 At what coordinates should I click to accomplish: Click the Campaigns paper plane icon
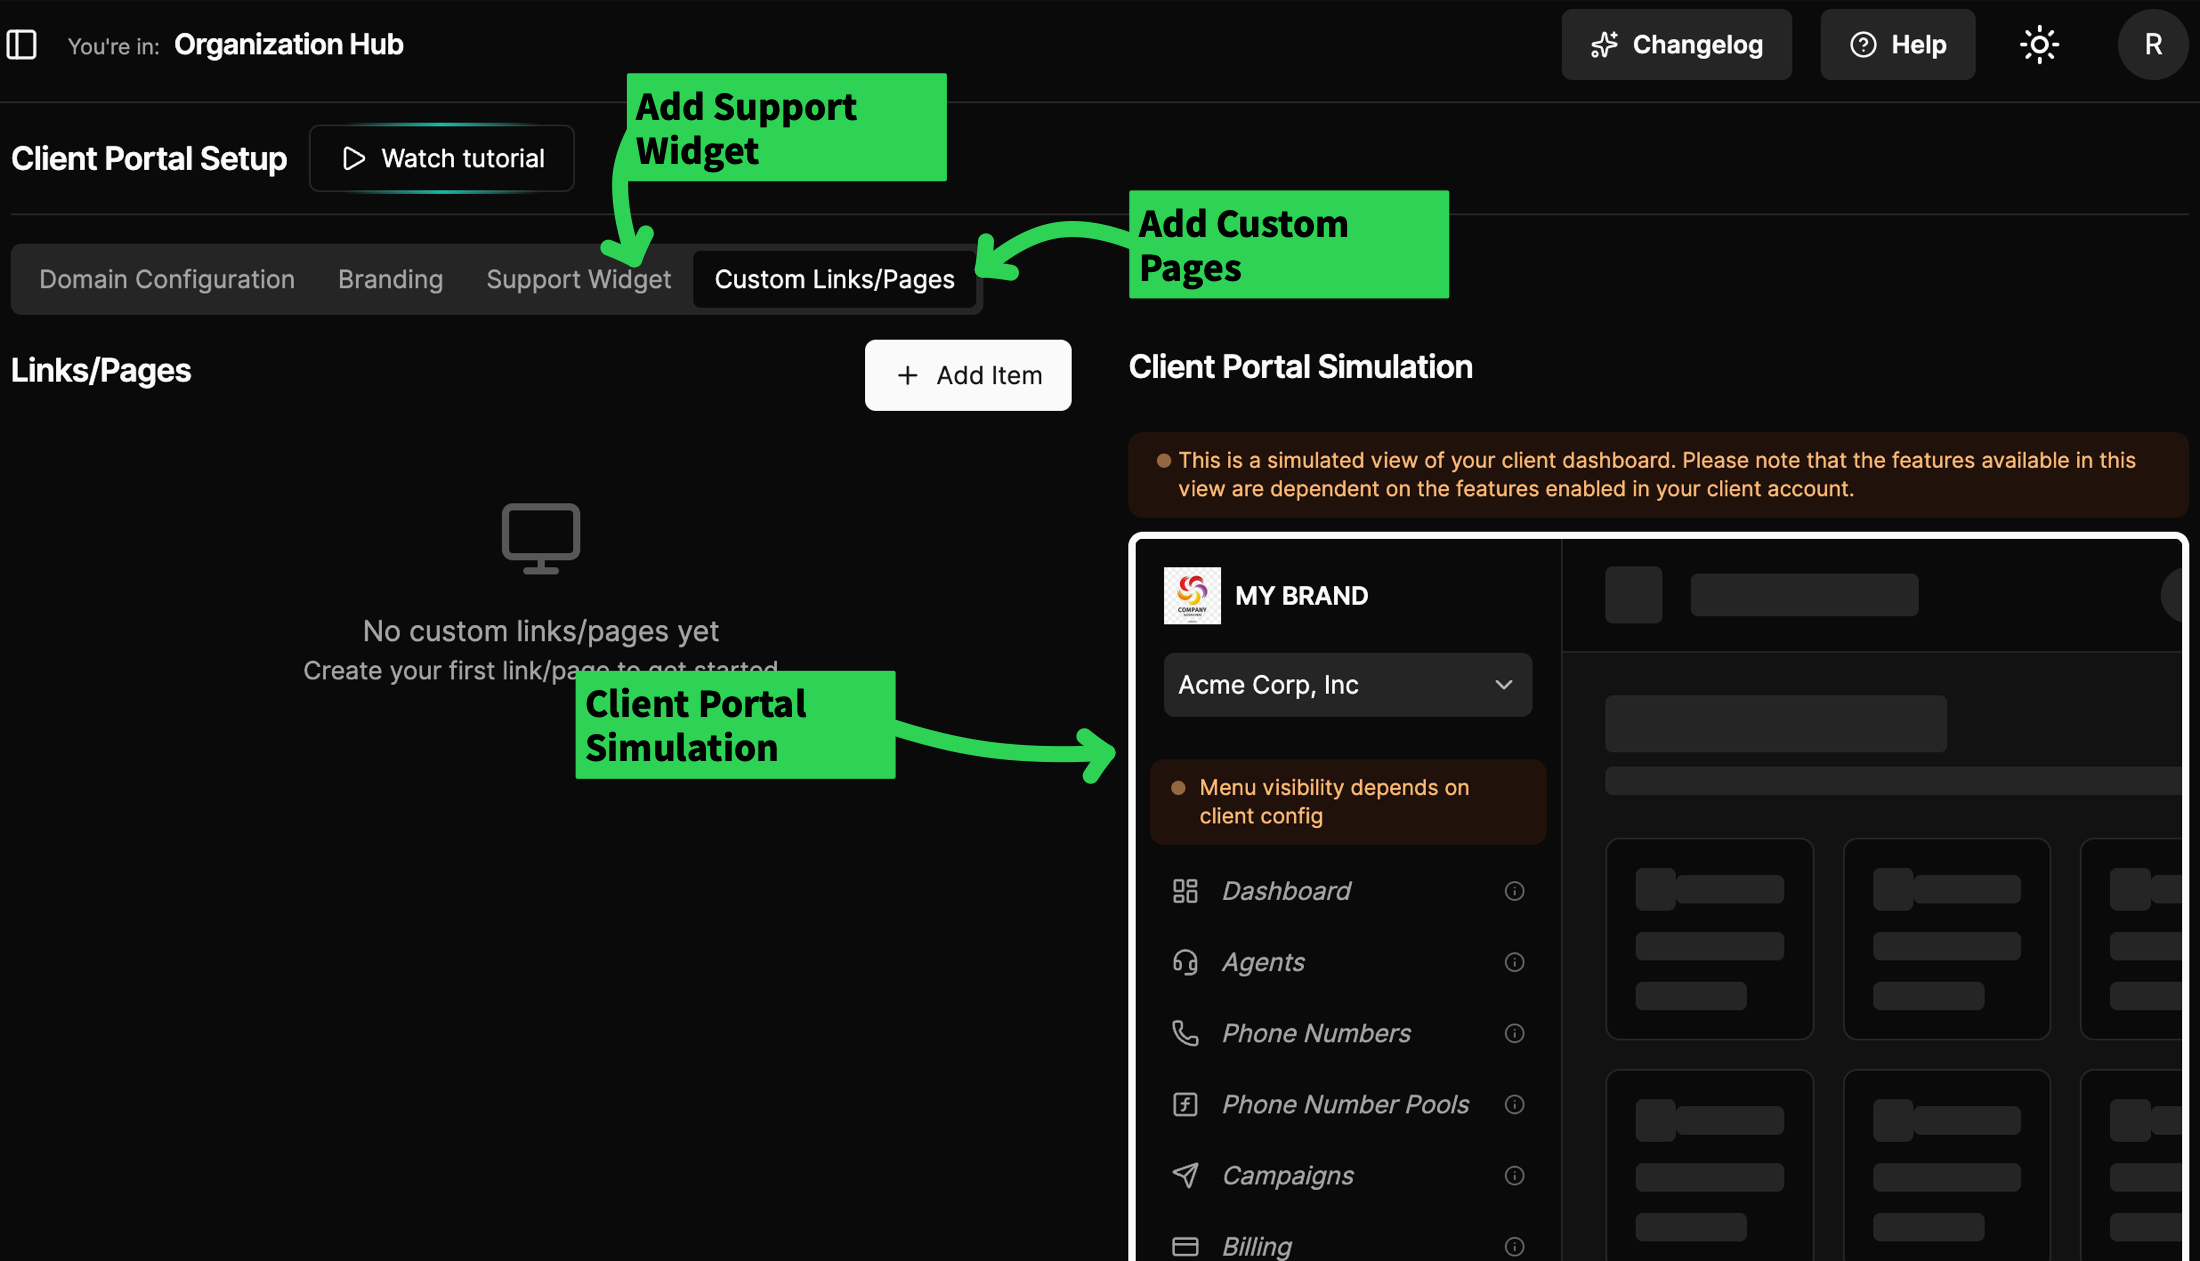[x=1185, y=1175]
